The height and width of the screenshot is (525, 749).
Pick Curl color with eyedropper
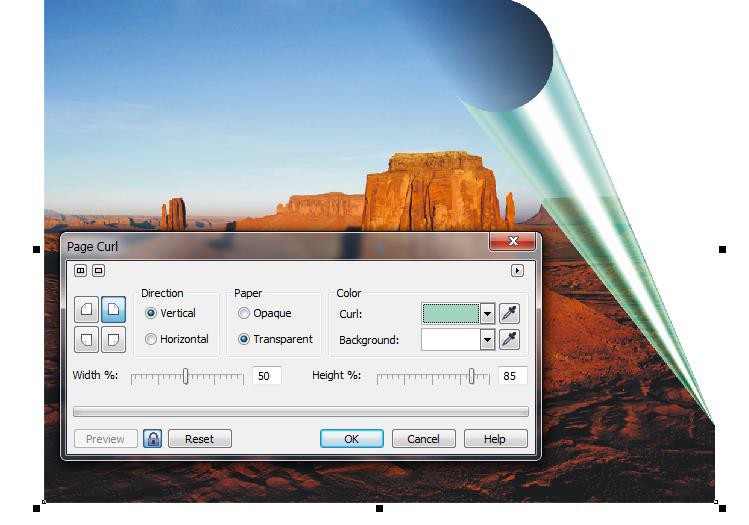[509, 313]
